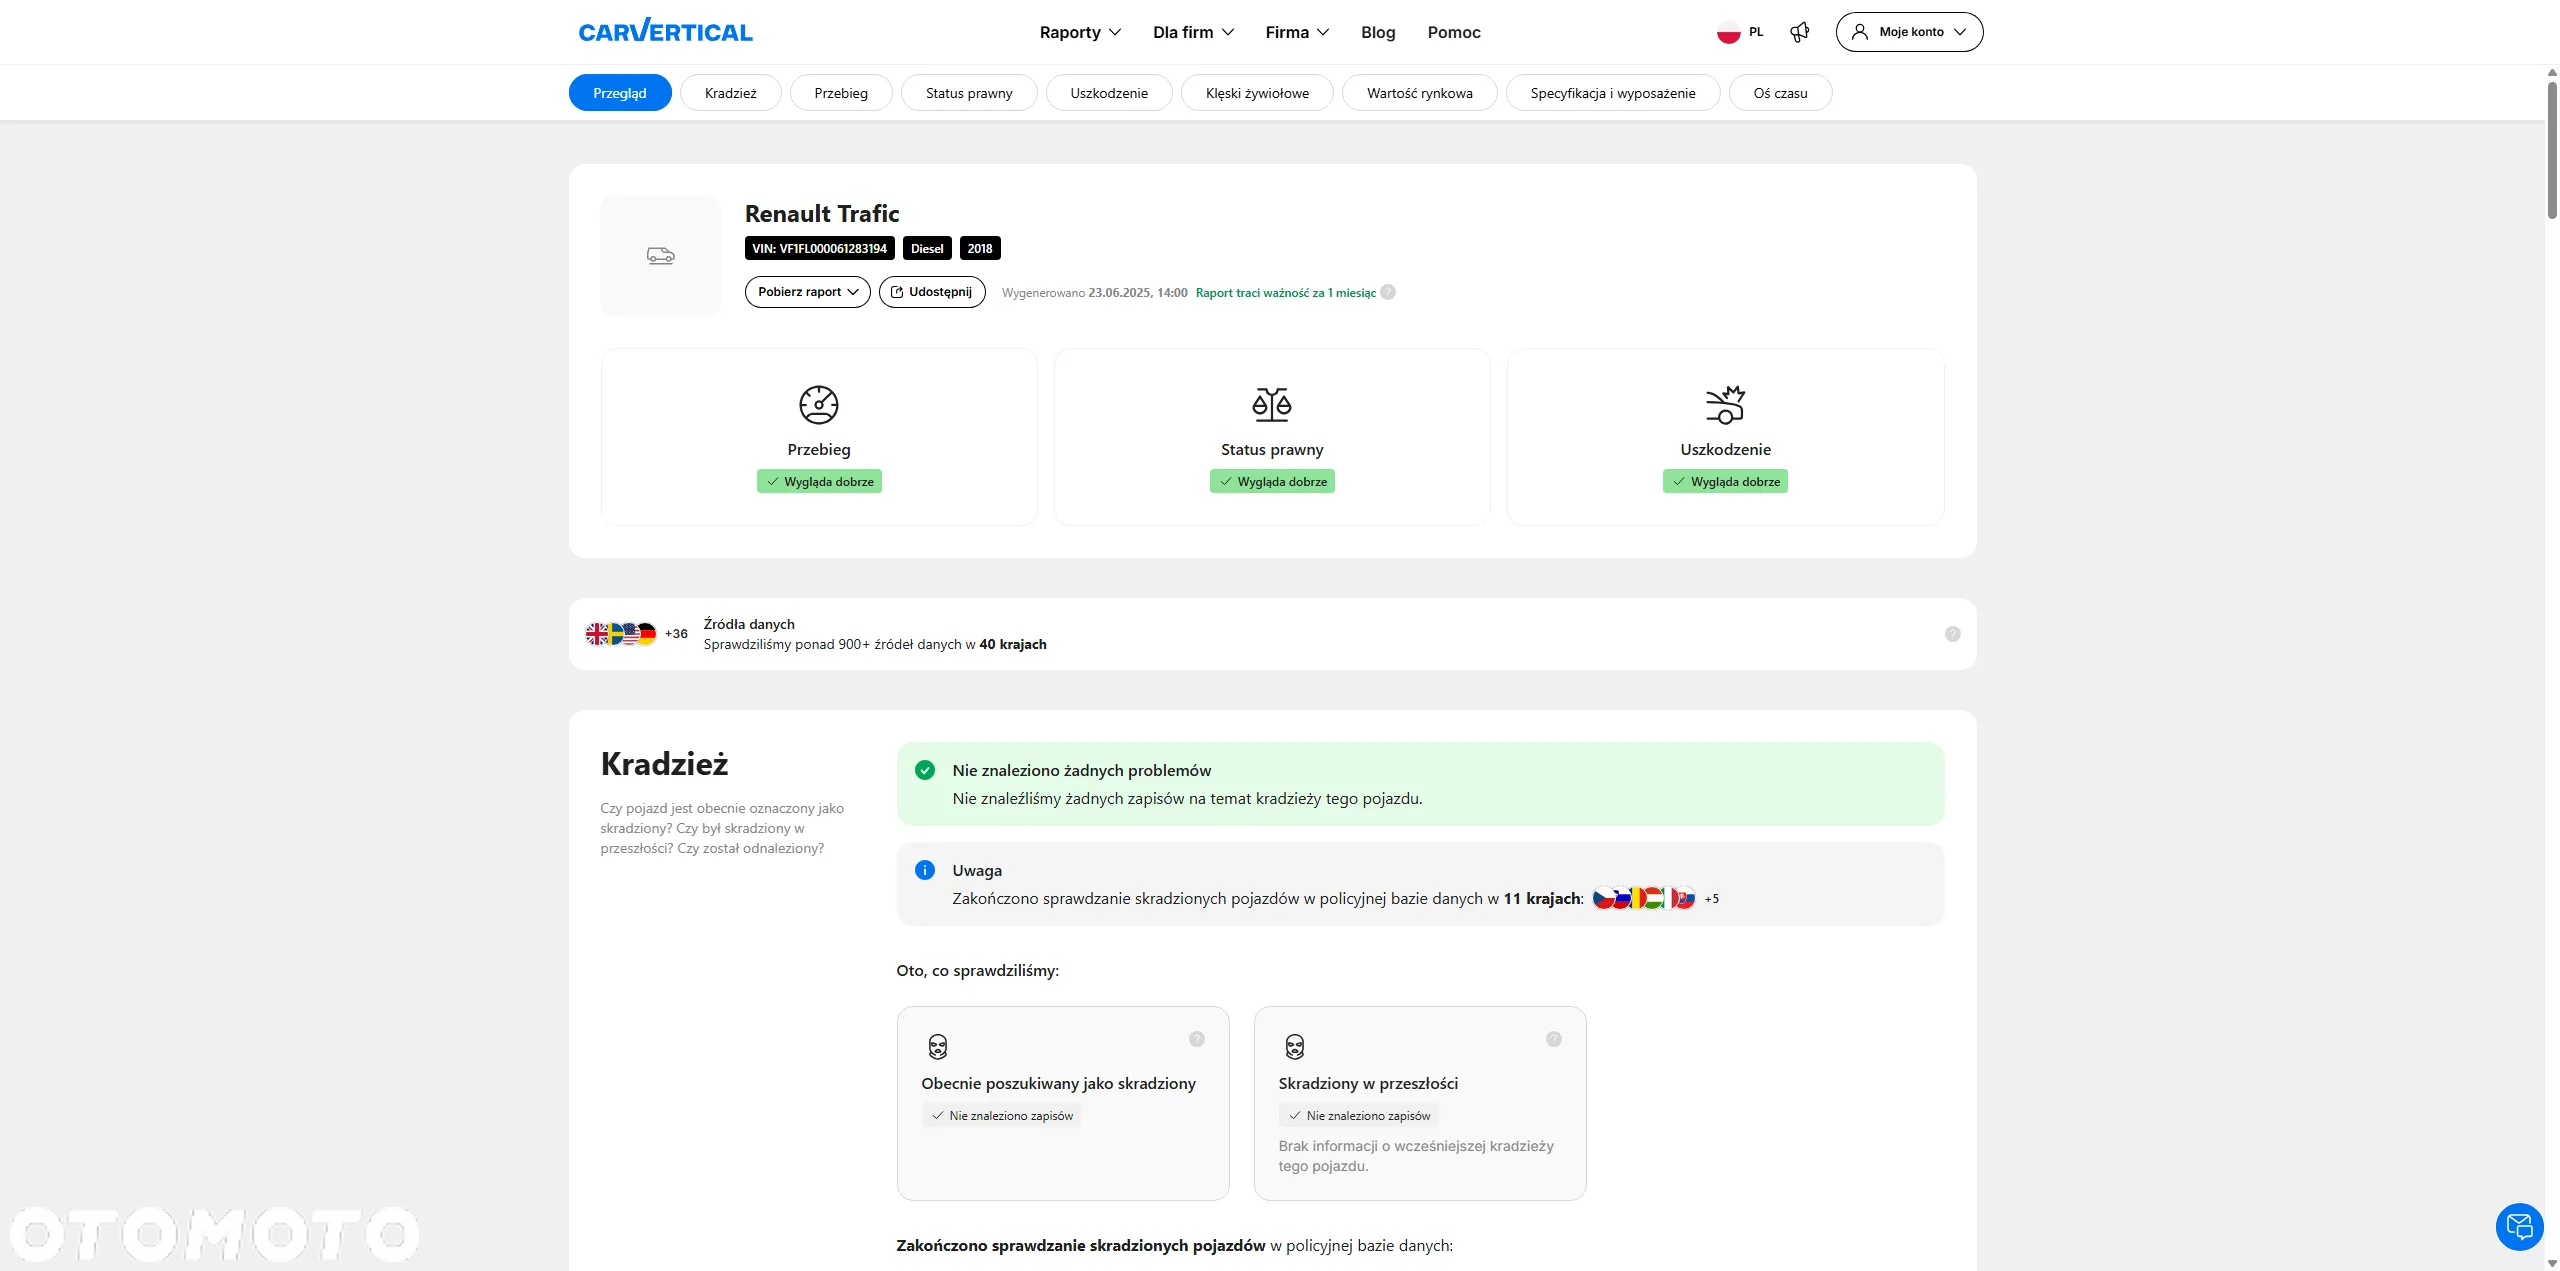The width and height of the screenshot is (2560, 1271).
Task: Click help icon on Skradziony w przeszłości card
Action: pos(1553,1039)
